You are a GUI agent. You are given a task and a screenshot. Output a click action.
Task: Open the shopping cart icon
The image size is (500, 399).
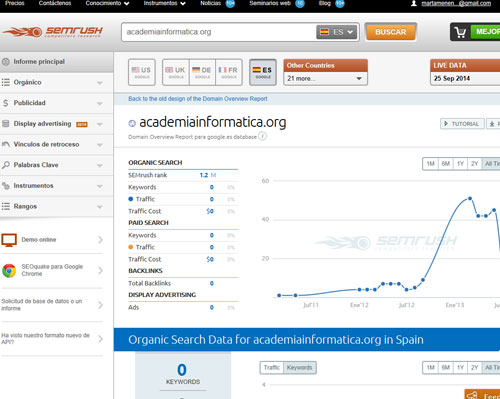pos(460,32)
